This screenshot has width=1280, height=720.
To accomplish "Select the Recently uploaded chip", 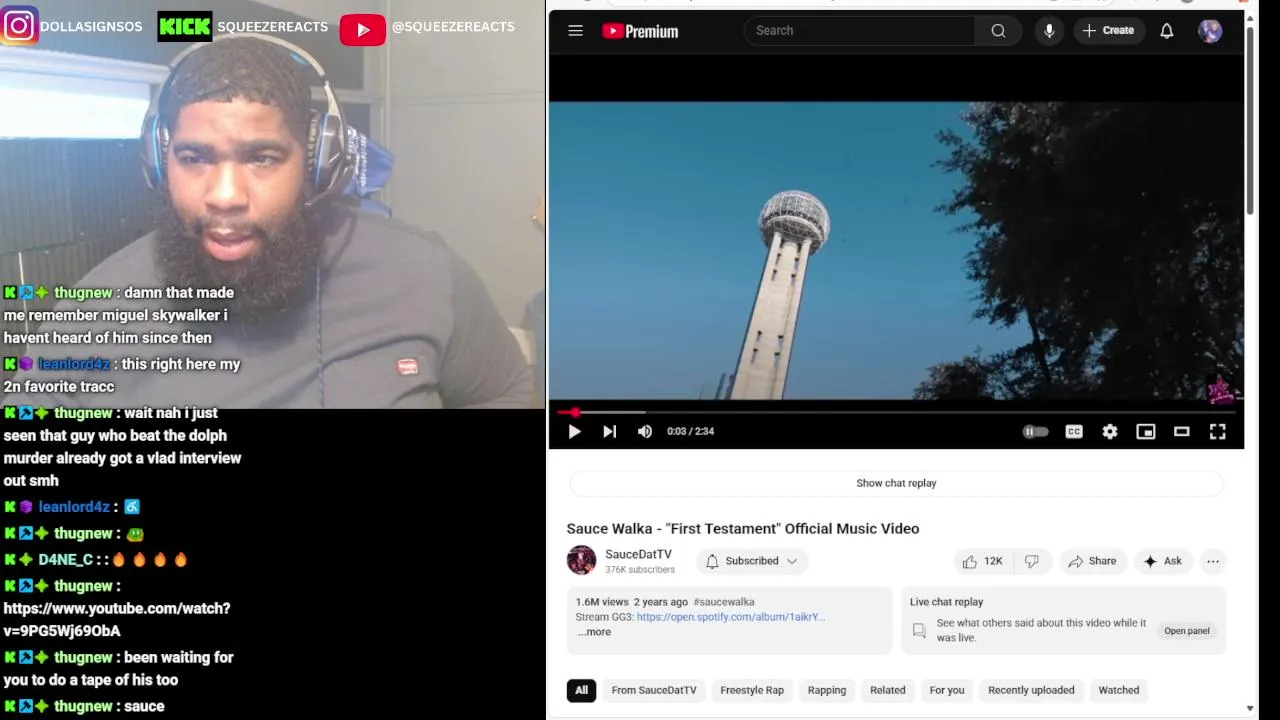I will click(1031, 690).
